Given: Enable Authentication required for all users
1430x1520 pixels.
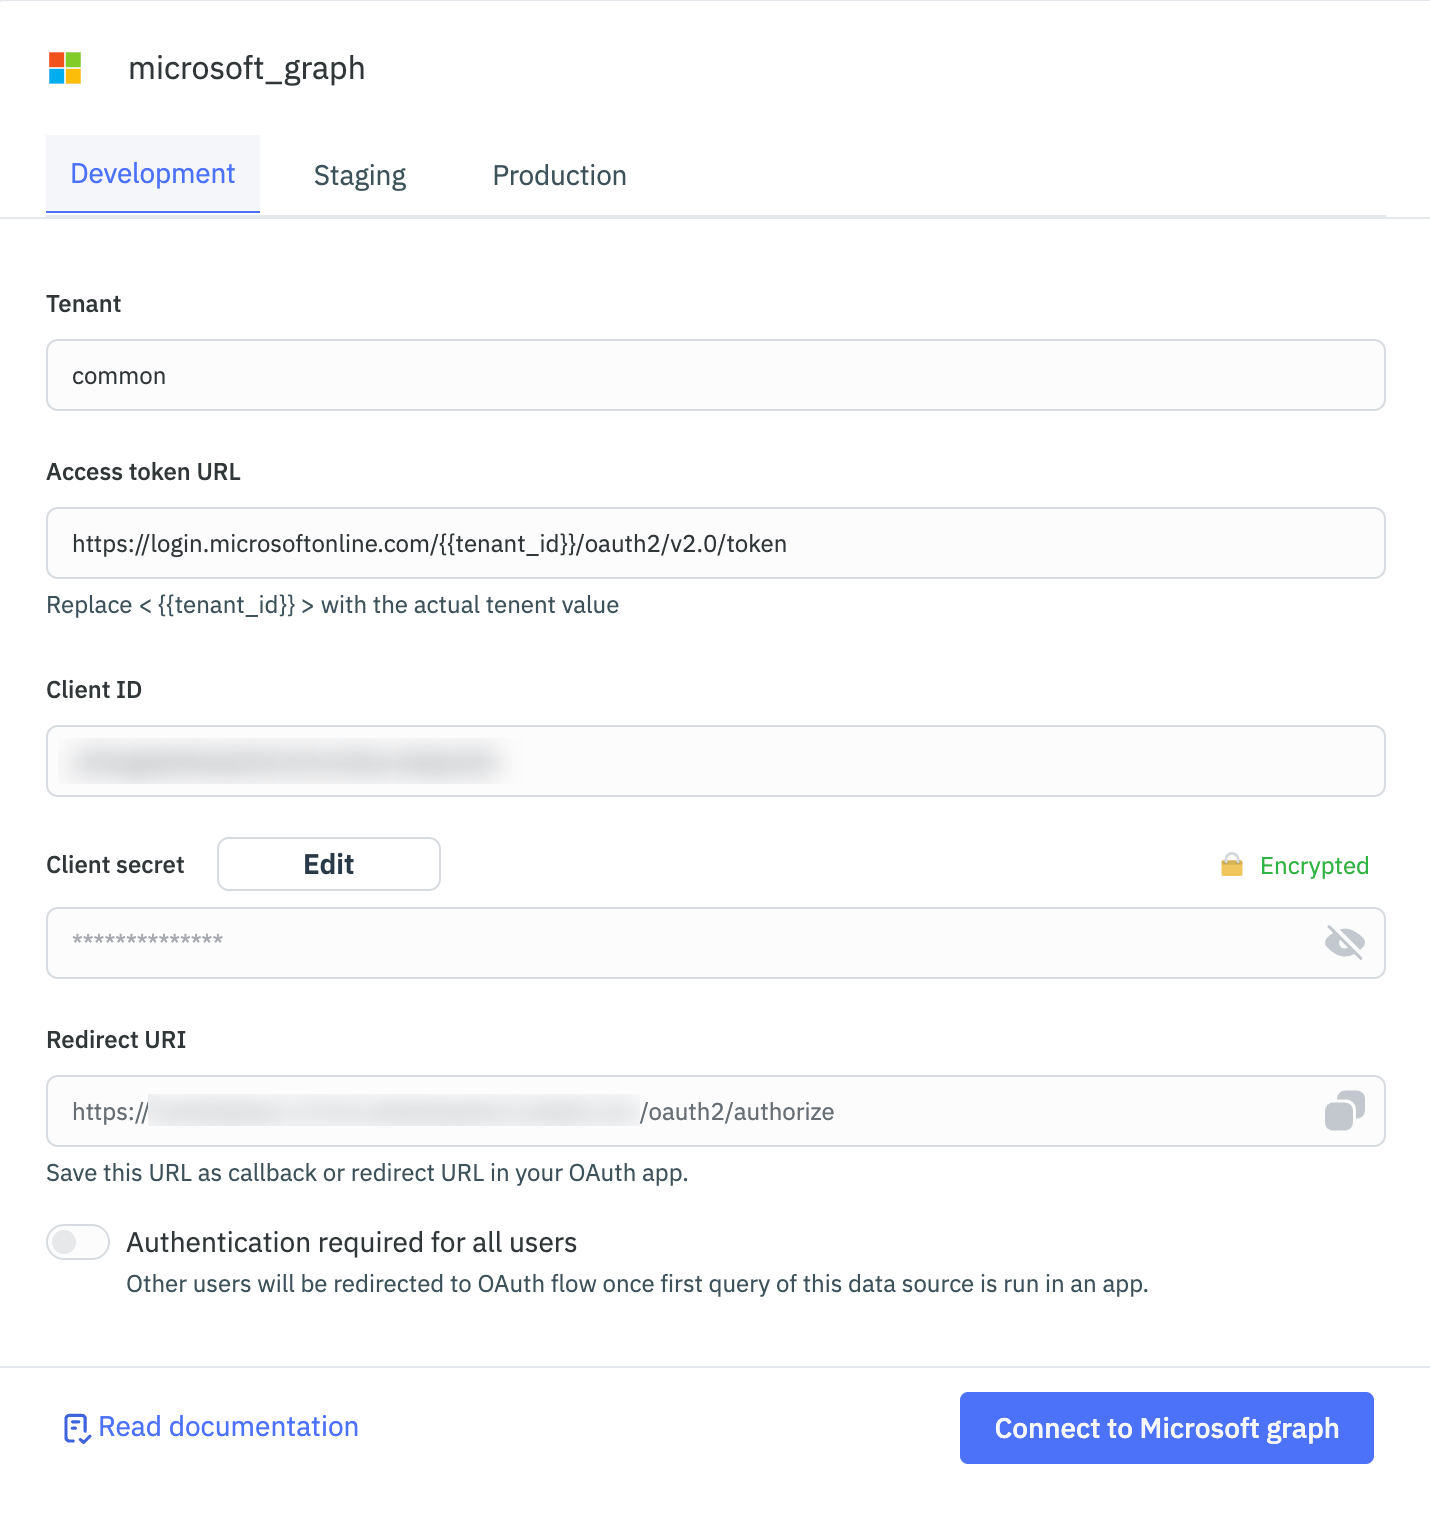Looking at the screenshot, I should (x=77, y=1241).
